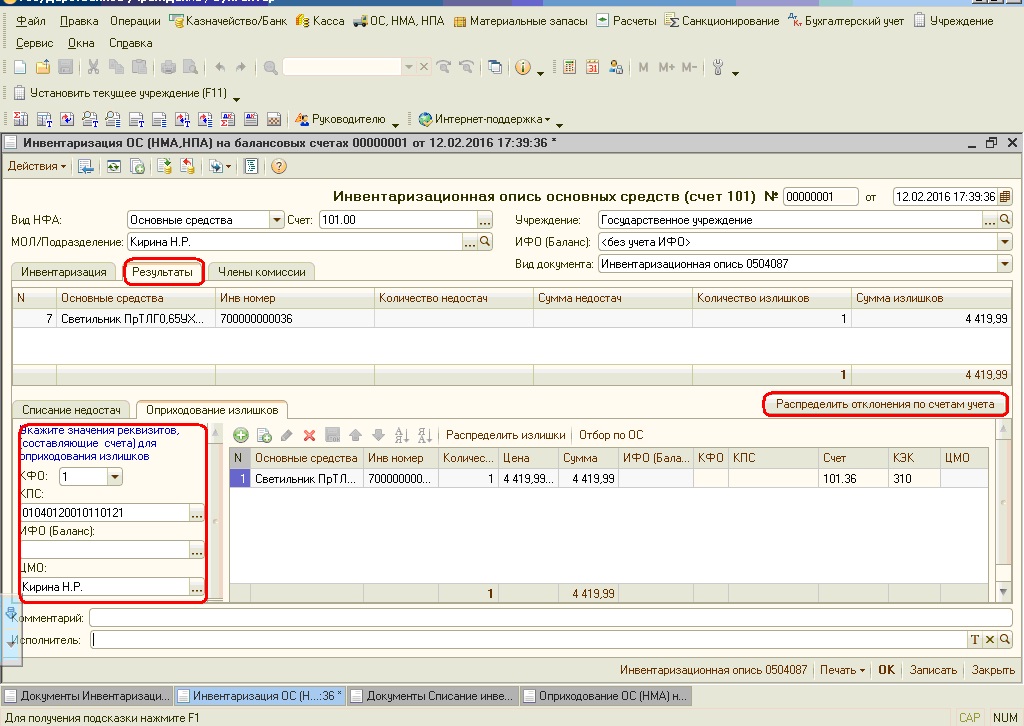The image size is (1024, 726).
Task: Select the Списание недостач tab
Action: pos(72,409)
